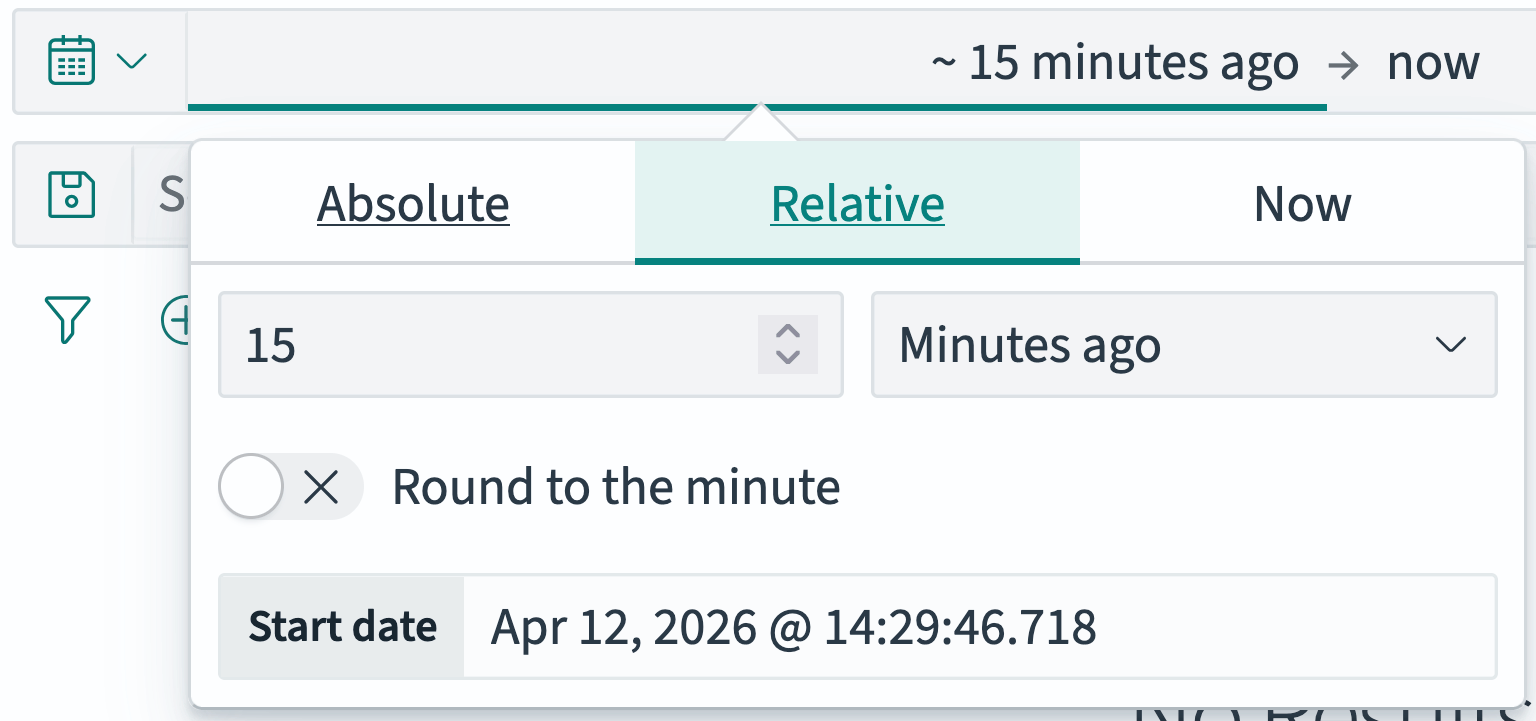Viewport: 1536px width, 721px height.
Task: Decrement the minutes with the stepper down arrow
Action: coord(787,357)
